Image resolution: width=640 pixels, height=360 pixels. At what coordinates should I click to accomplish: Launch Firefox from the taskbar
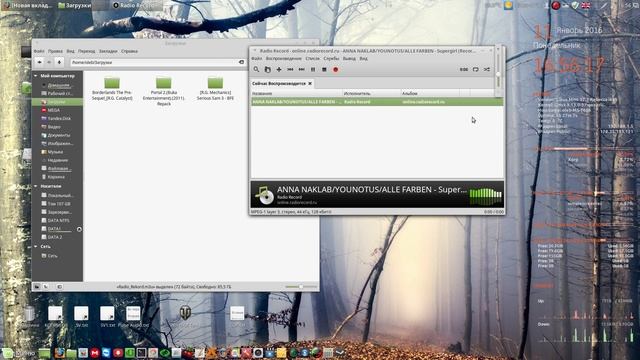[x=60, y=353]
